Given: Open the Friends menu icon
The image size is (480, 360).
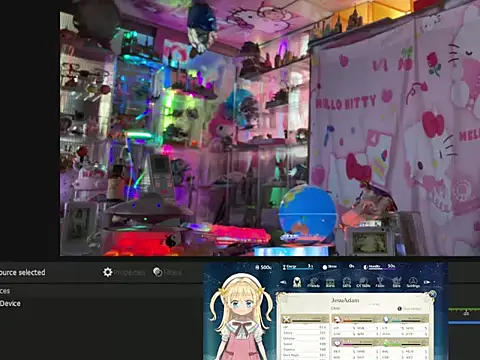Looking at the screenshot, I should (x=313, y=282).
